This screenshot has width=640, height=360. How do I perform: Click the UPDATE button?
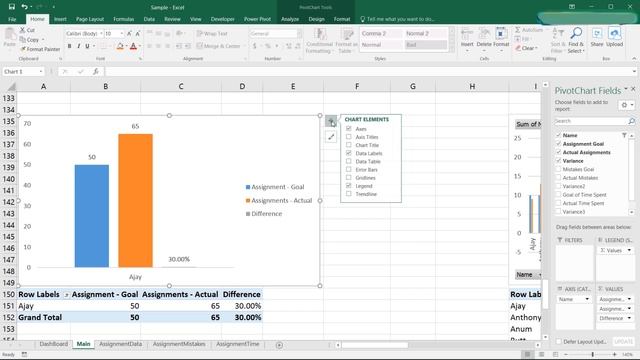tap(623, 342)
